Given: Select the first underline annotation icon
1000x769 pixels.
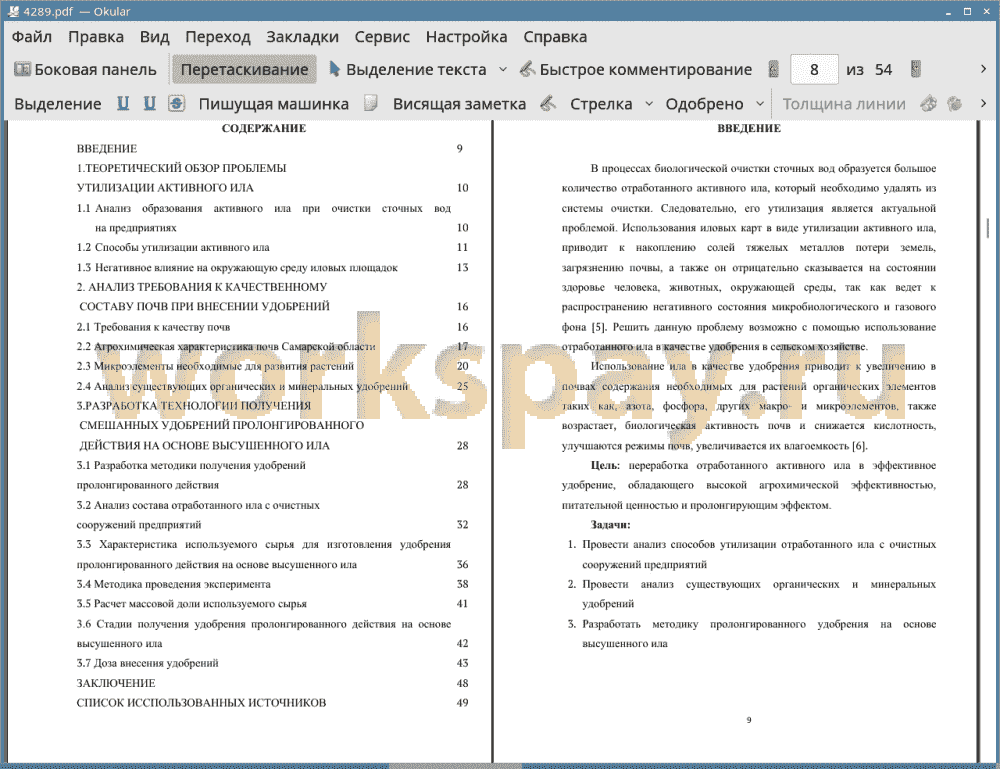Looking at the screenshot, I should (123, 103).
